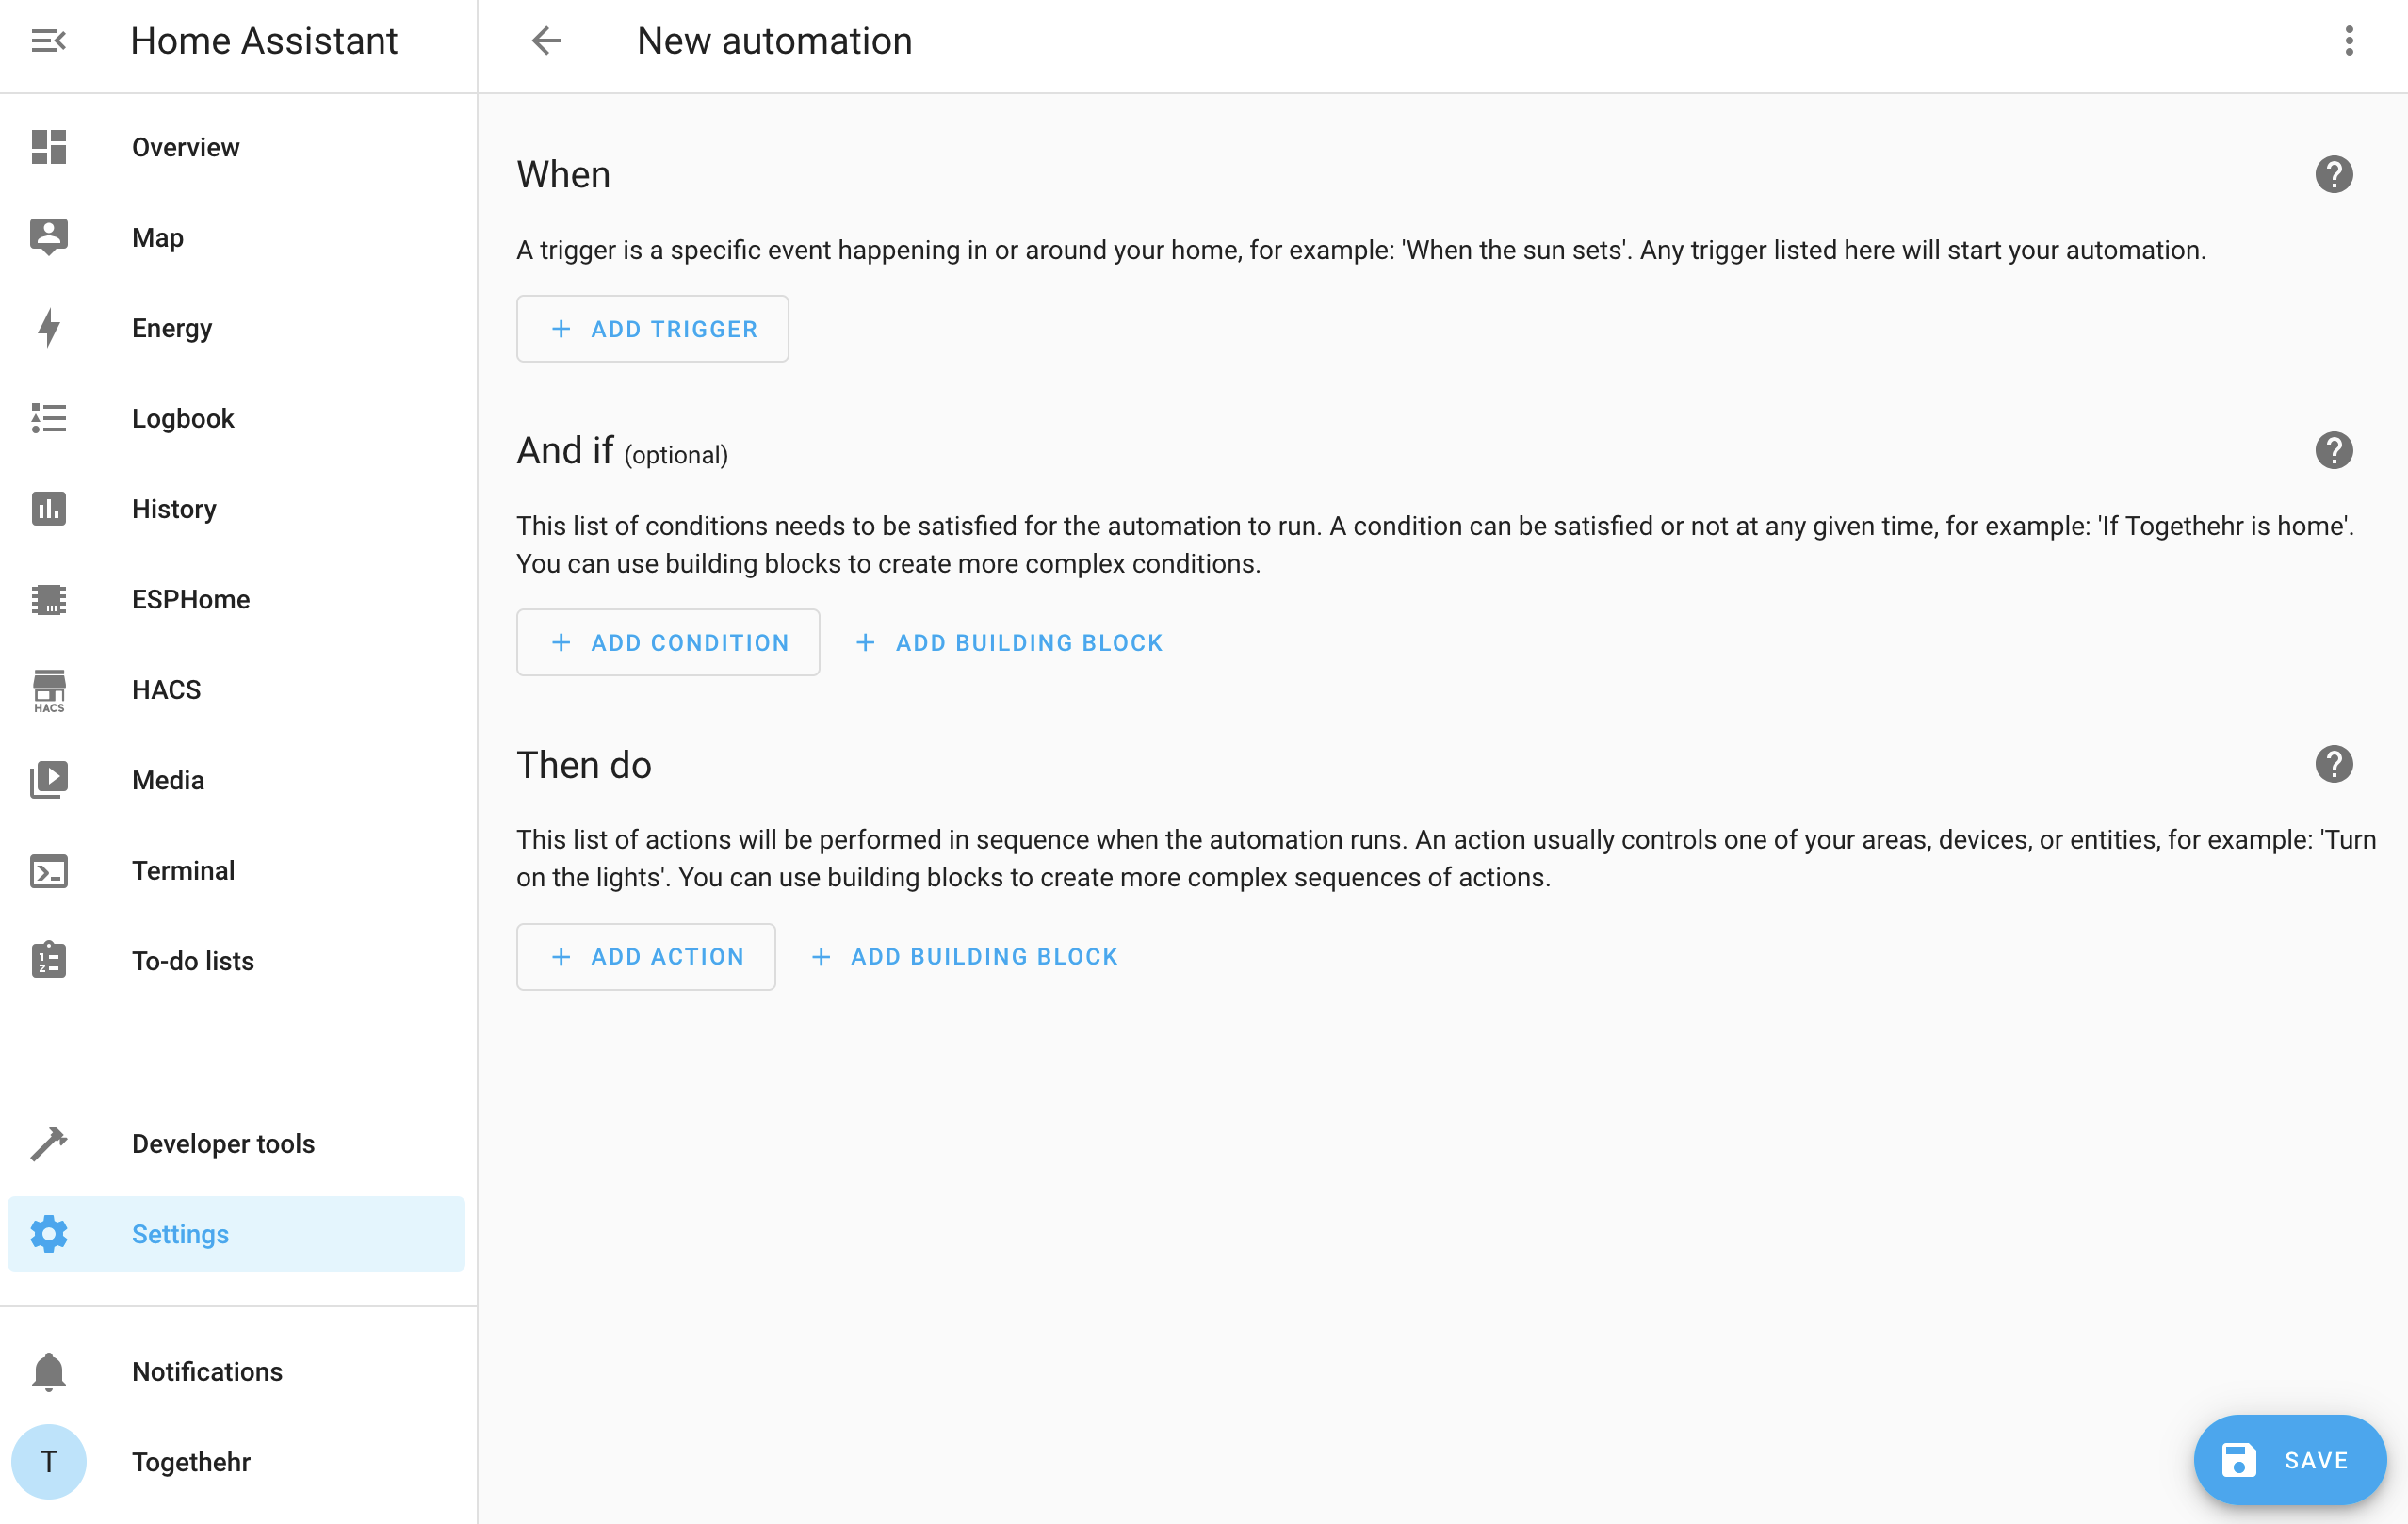Open the Energy panel

pos(172,328)
